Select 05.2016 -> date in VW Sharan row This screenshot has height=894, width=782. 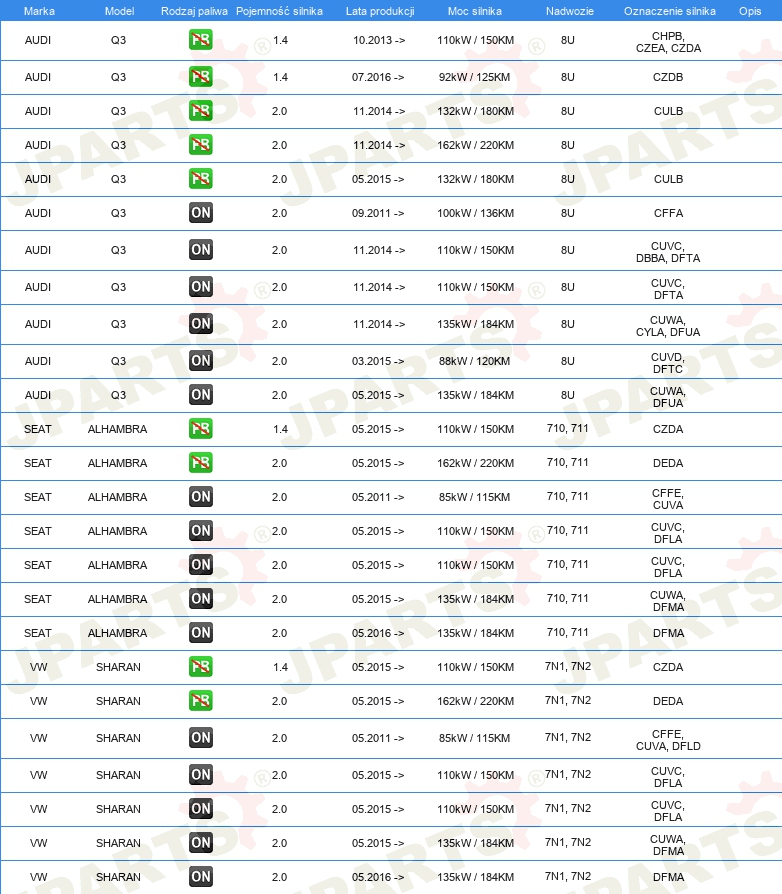point(378,877)
